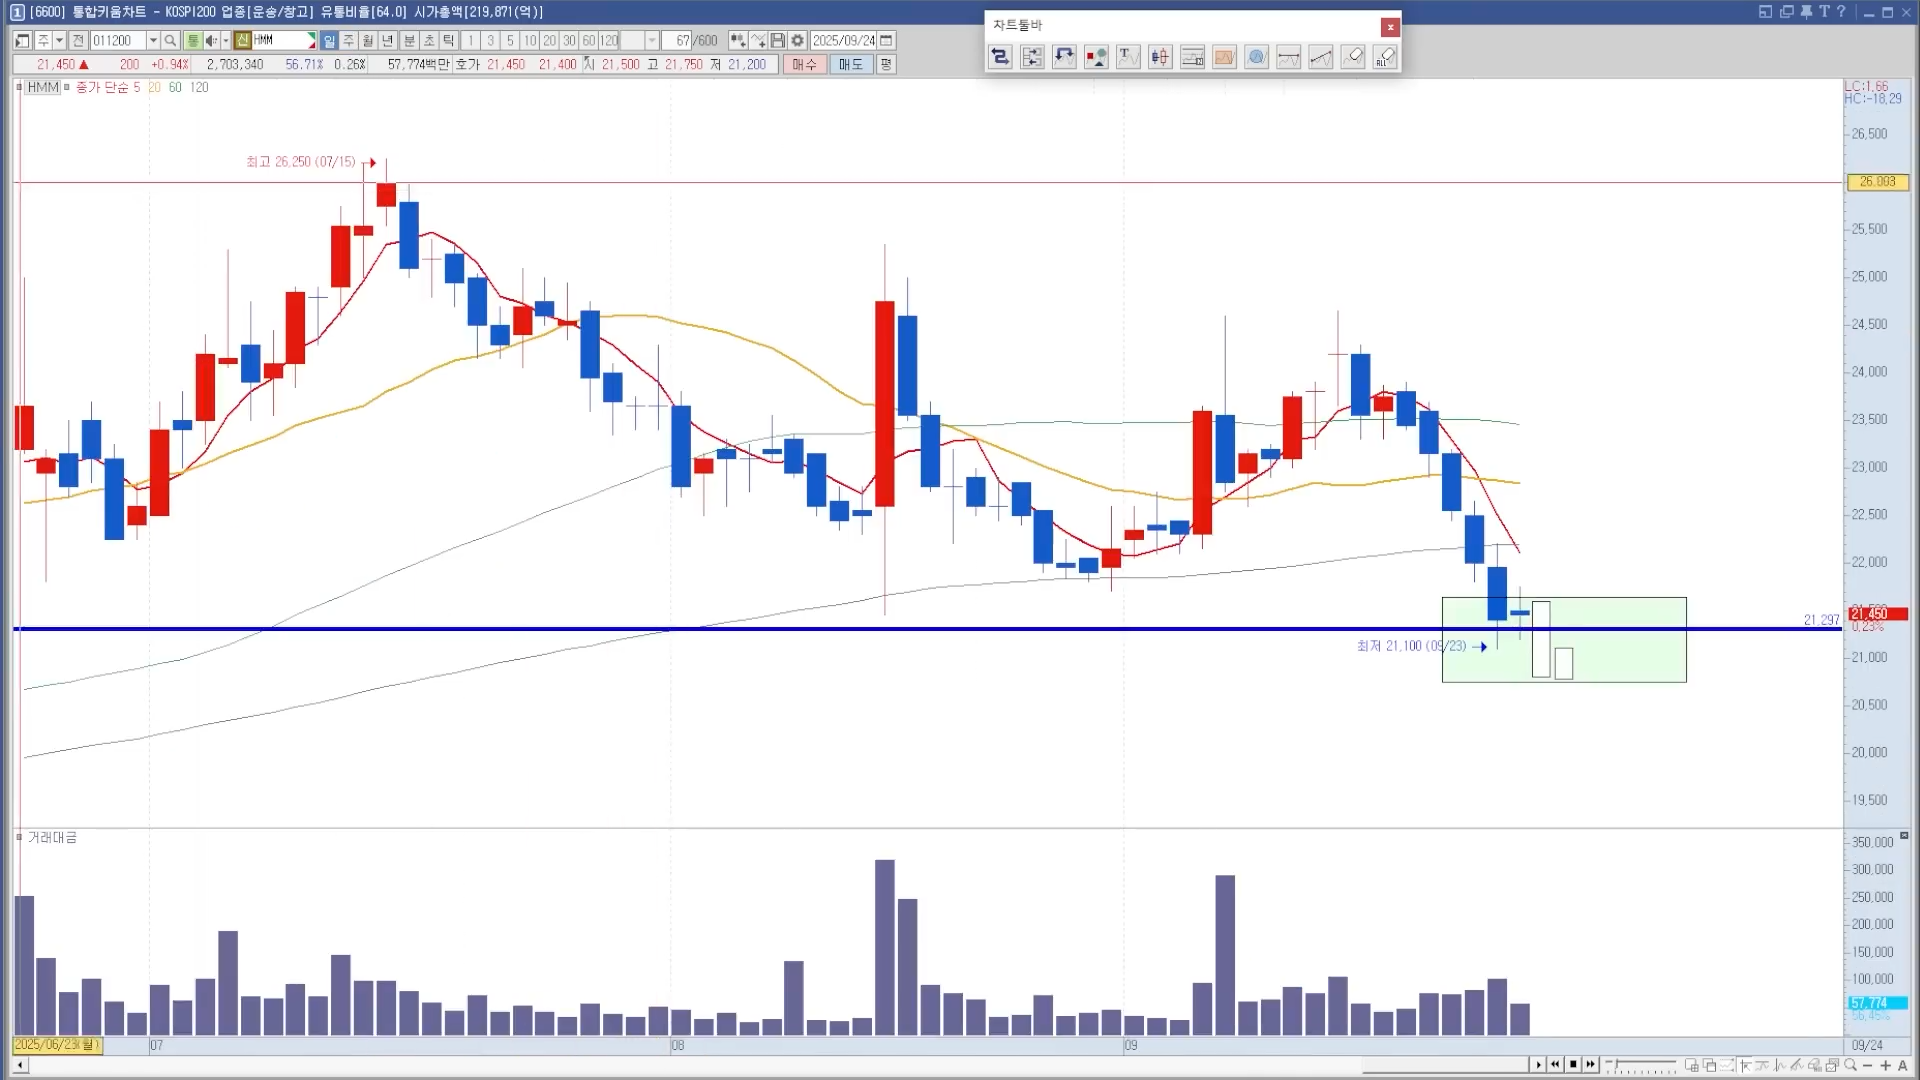Select the trend line drawing tool

(1320, 57)
